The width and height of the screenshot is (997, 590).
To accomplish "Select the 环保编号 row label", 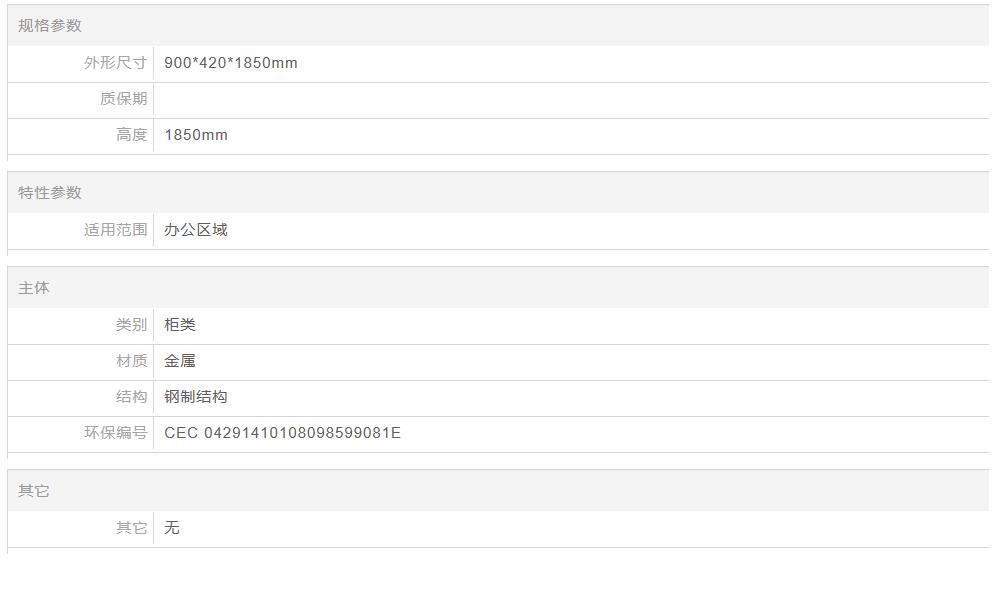I will 115,433.
